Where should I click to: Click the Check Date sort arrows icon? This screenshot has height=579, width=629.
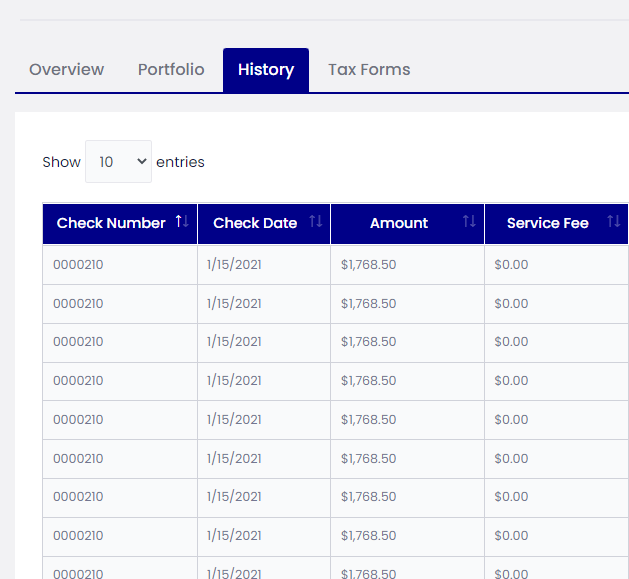tap(315, 222)
